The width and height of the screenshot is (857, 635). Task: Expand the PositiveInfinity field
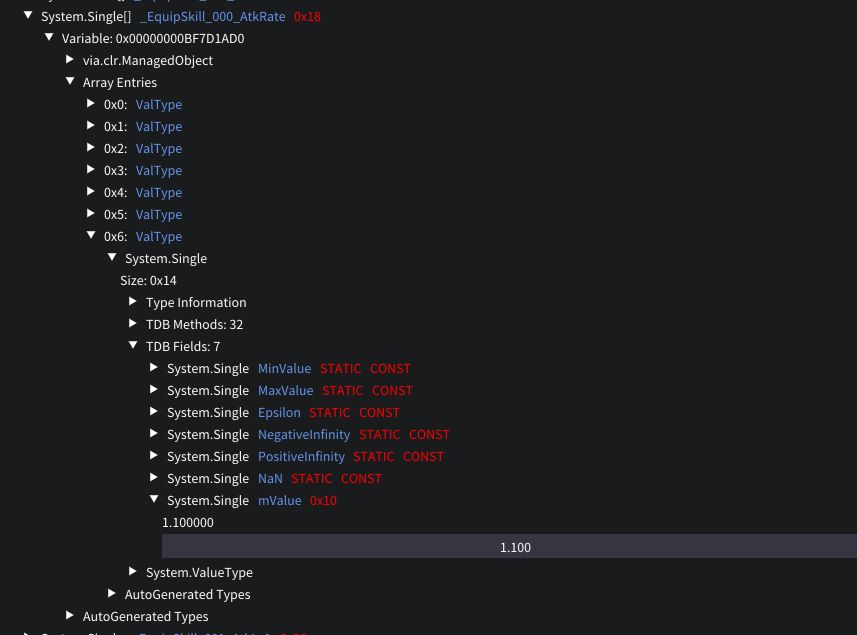154,456
